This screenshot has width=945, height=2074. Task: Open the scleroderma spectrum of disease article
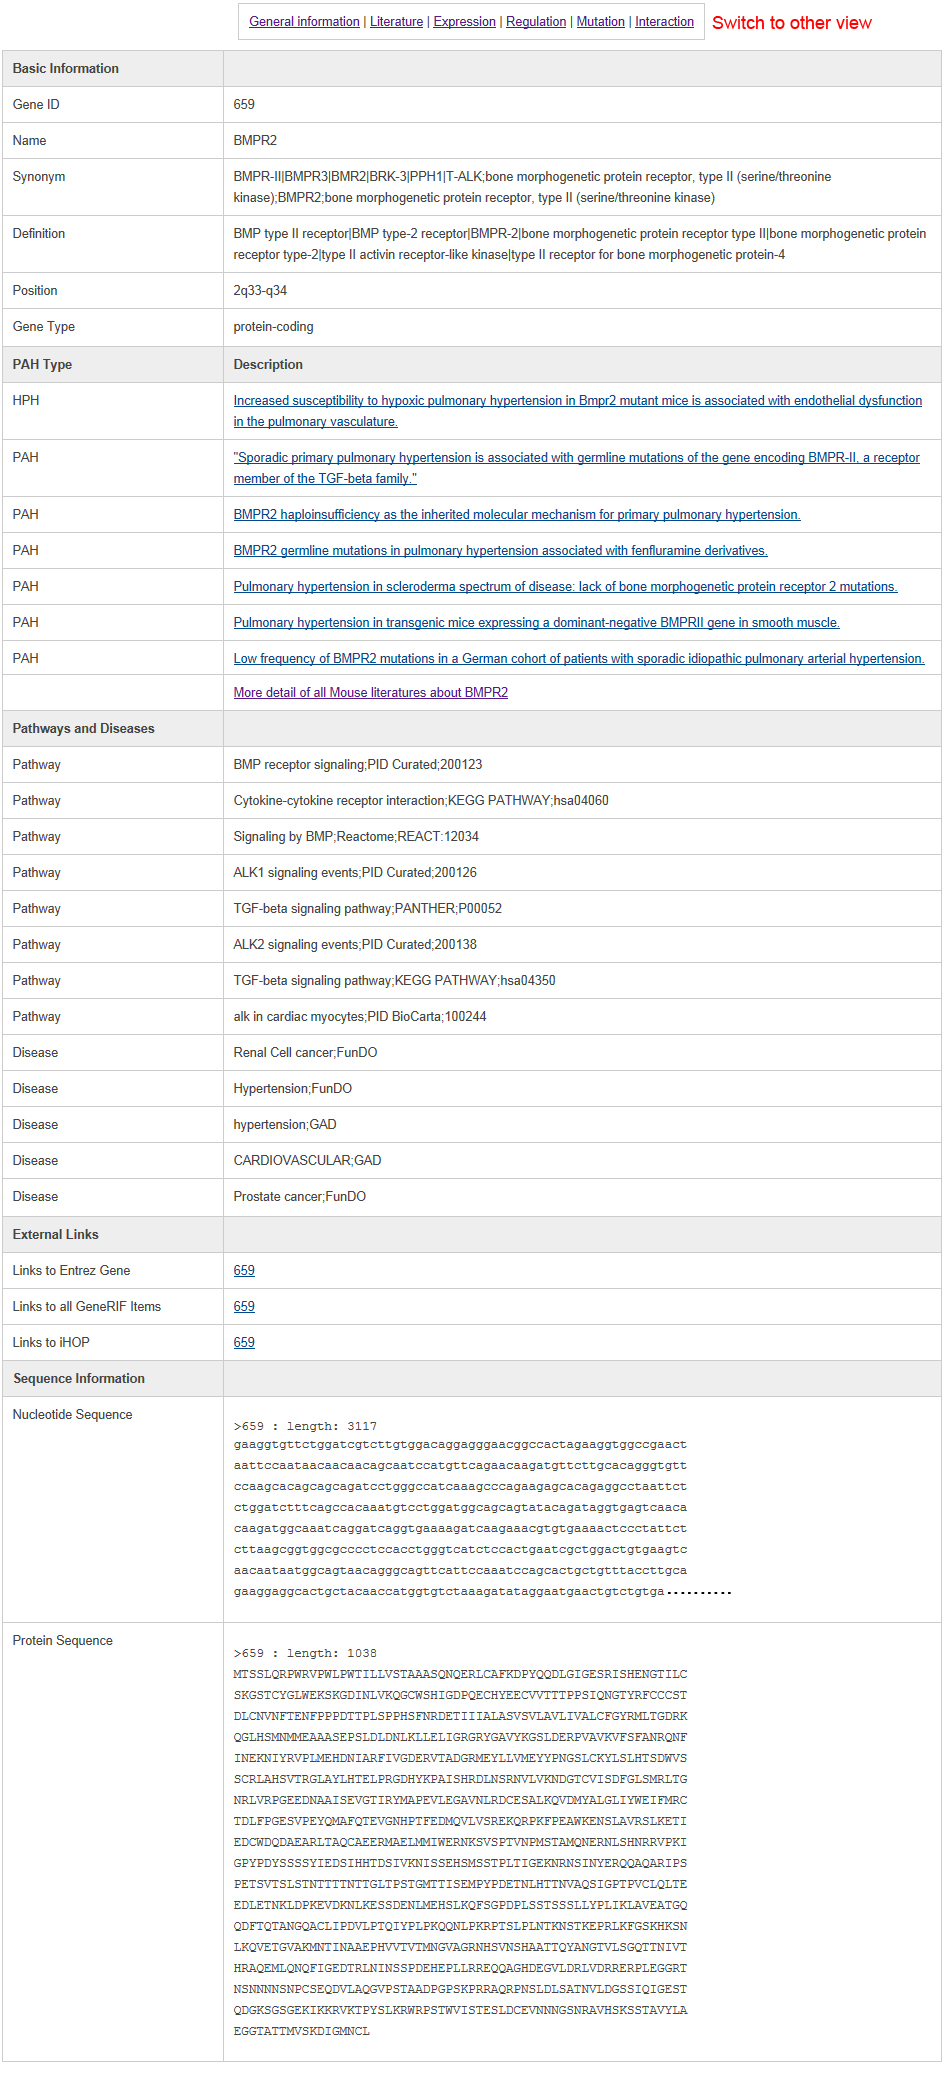(565, 587)
